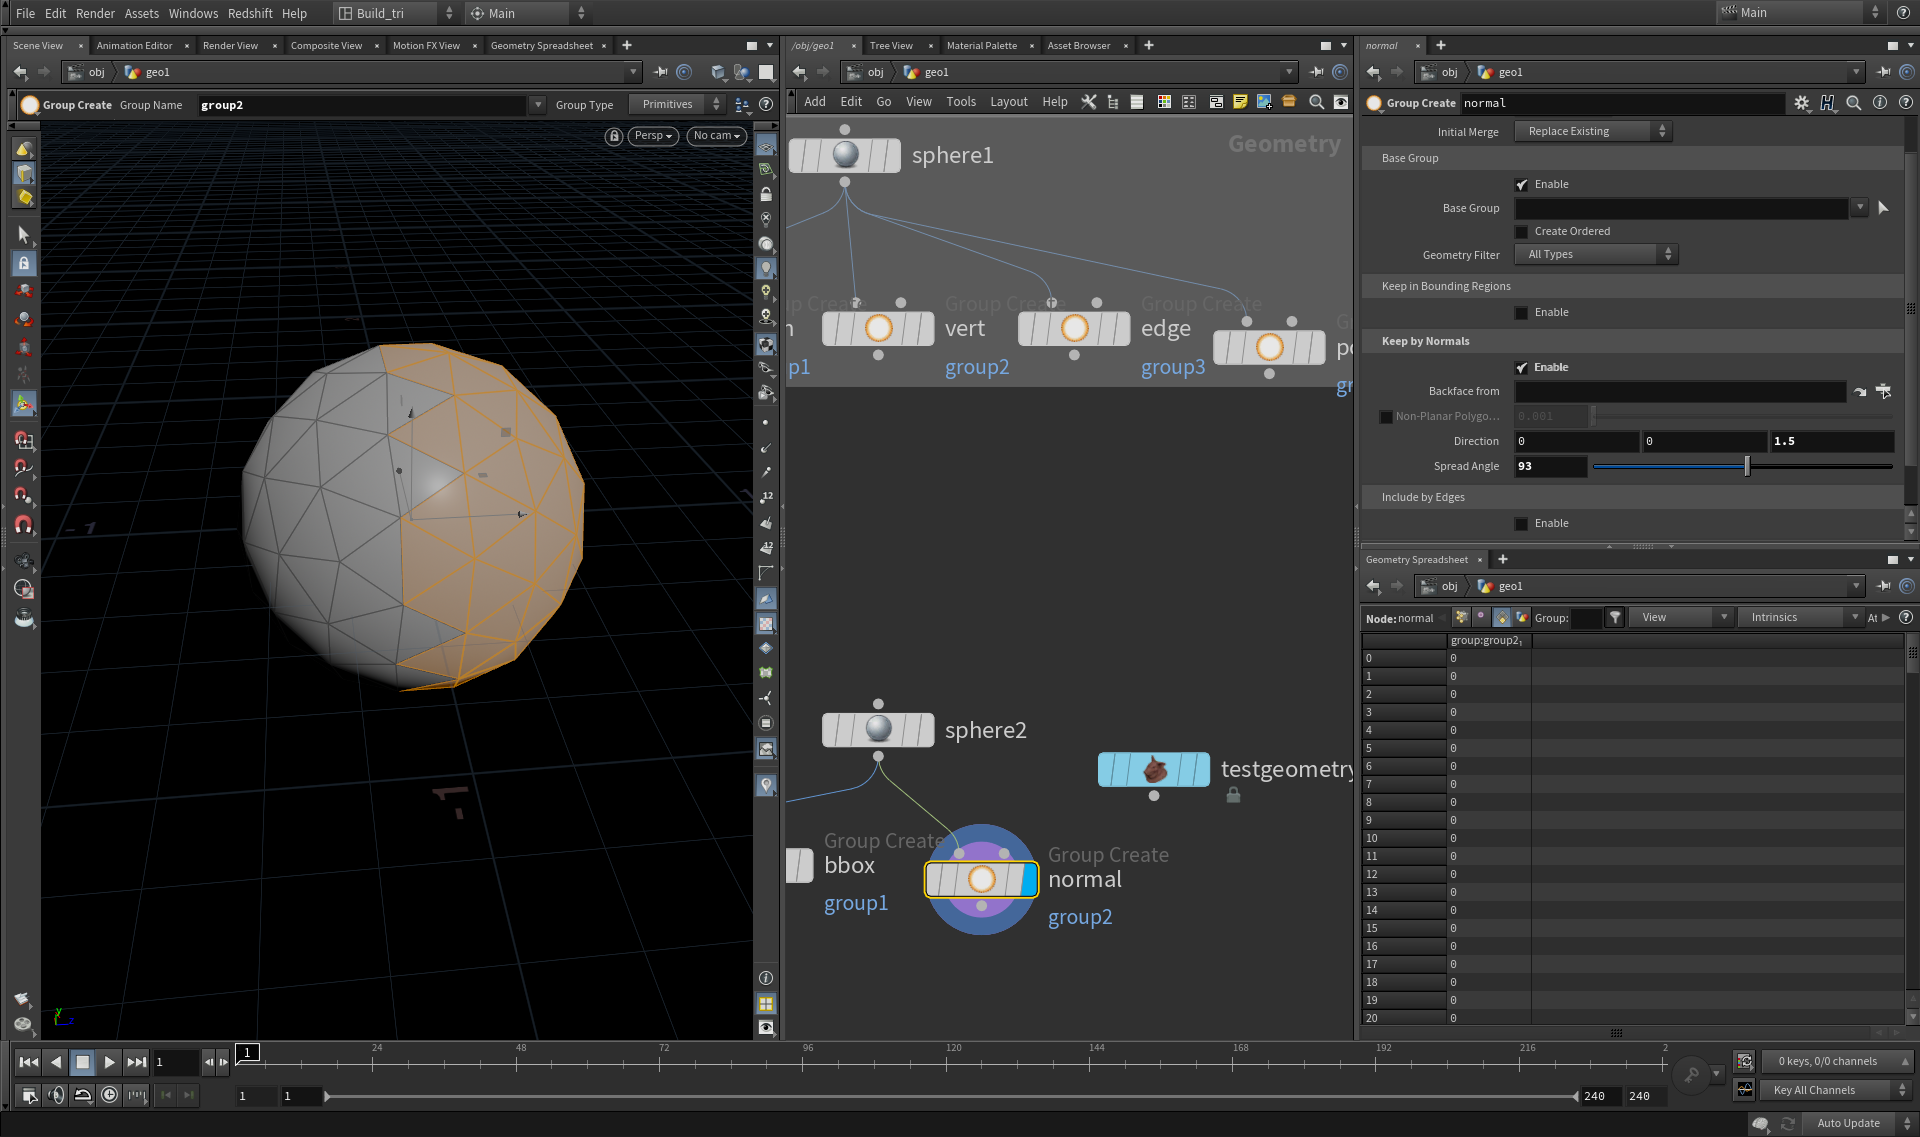
Task: Check the Create Ordered checkbox
Action: [1521, 231]
